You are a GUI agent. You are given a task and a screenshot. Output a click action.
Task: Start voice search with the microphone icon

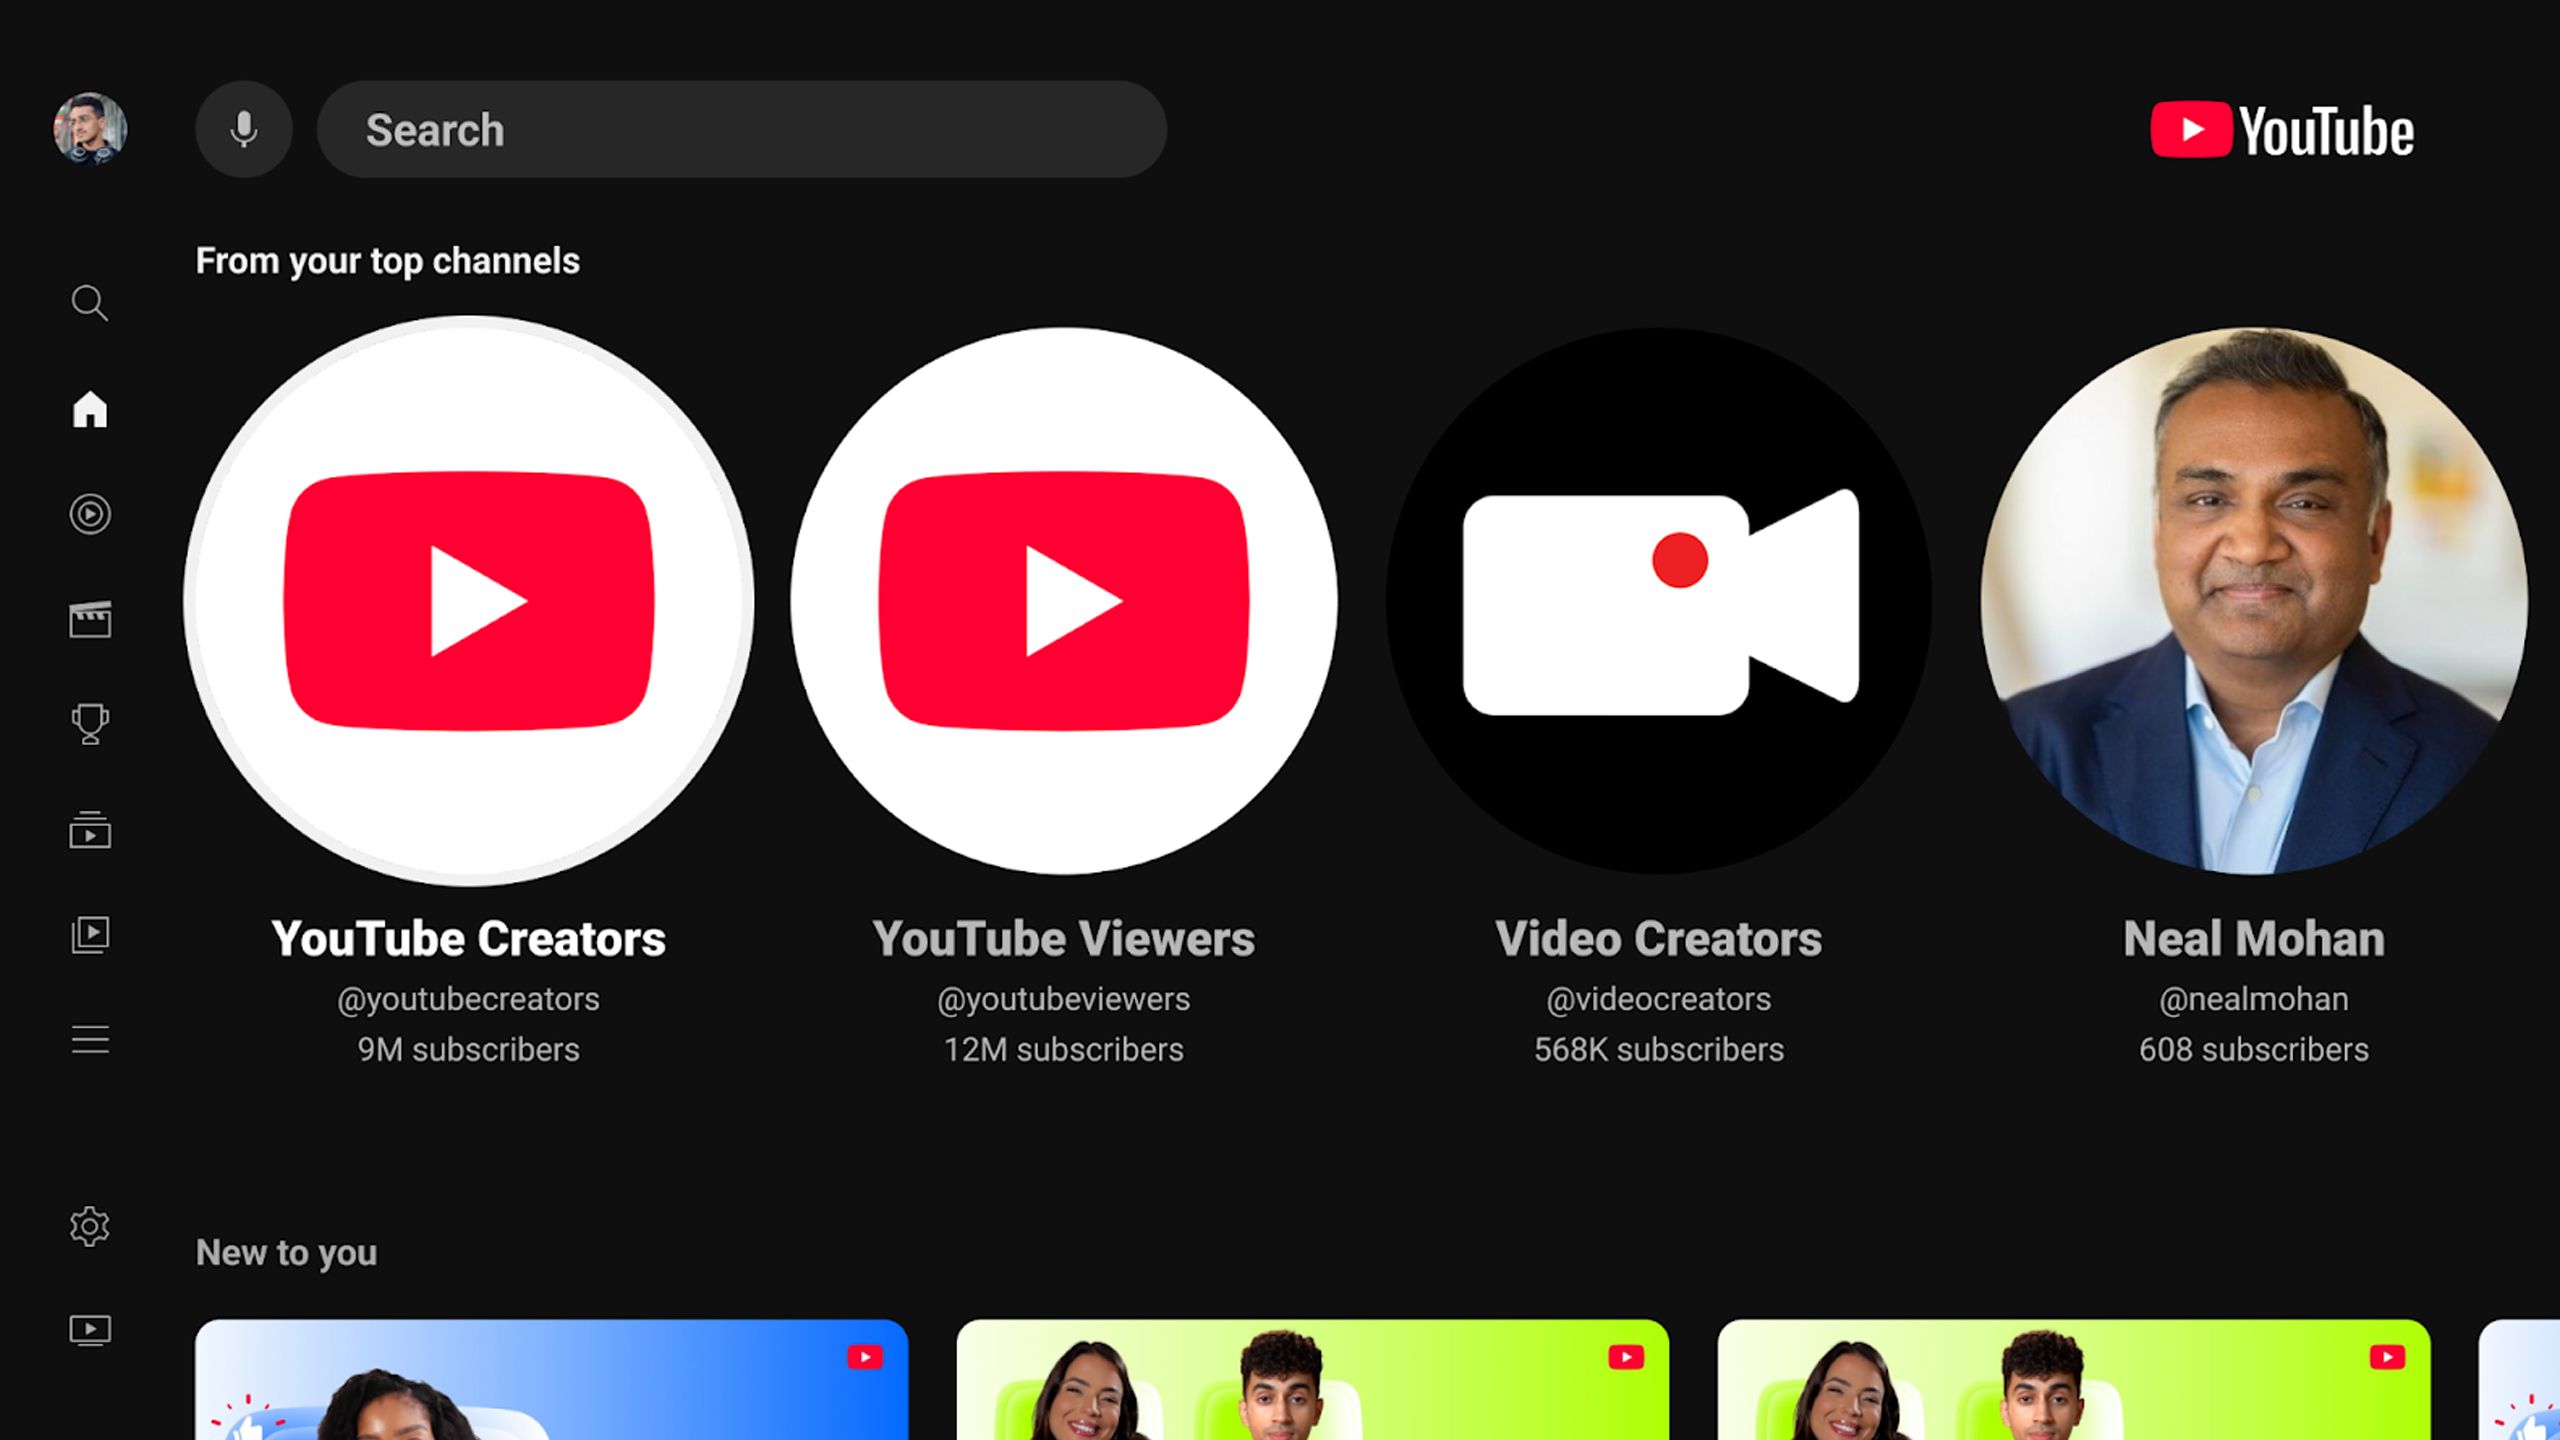tap(242, 129)
